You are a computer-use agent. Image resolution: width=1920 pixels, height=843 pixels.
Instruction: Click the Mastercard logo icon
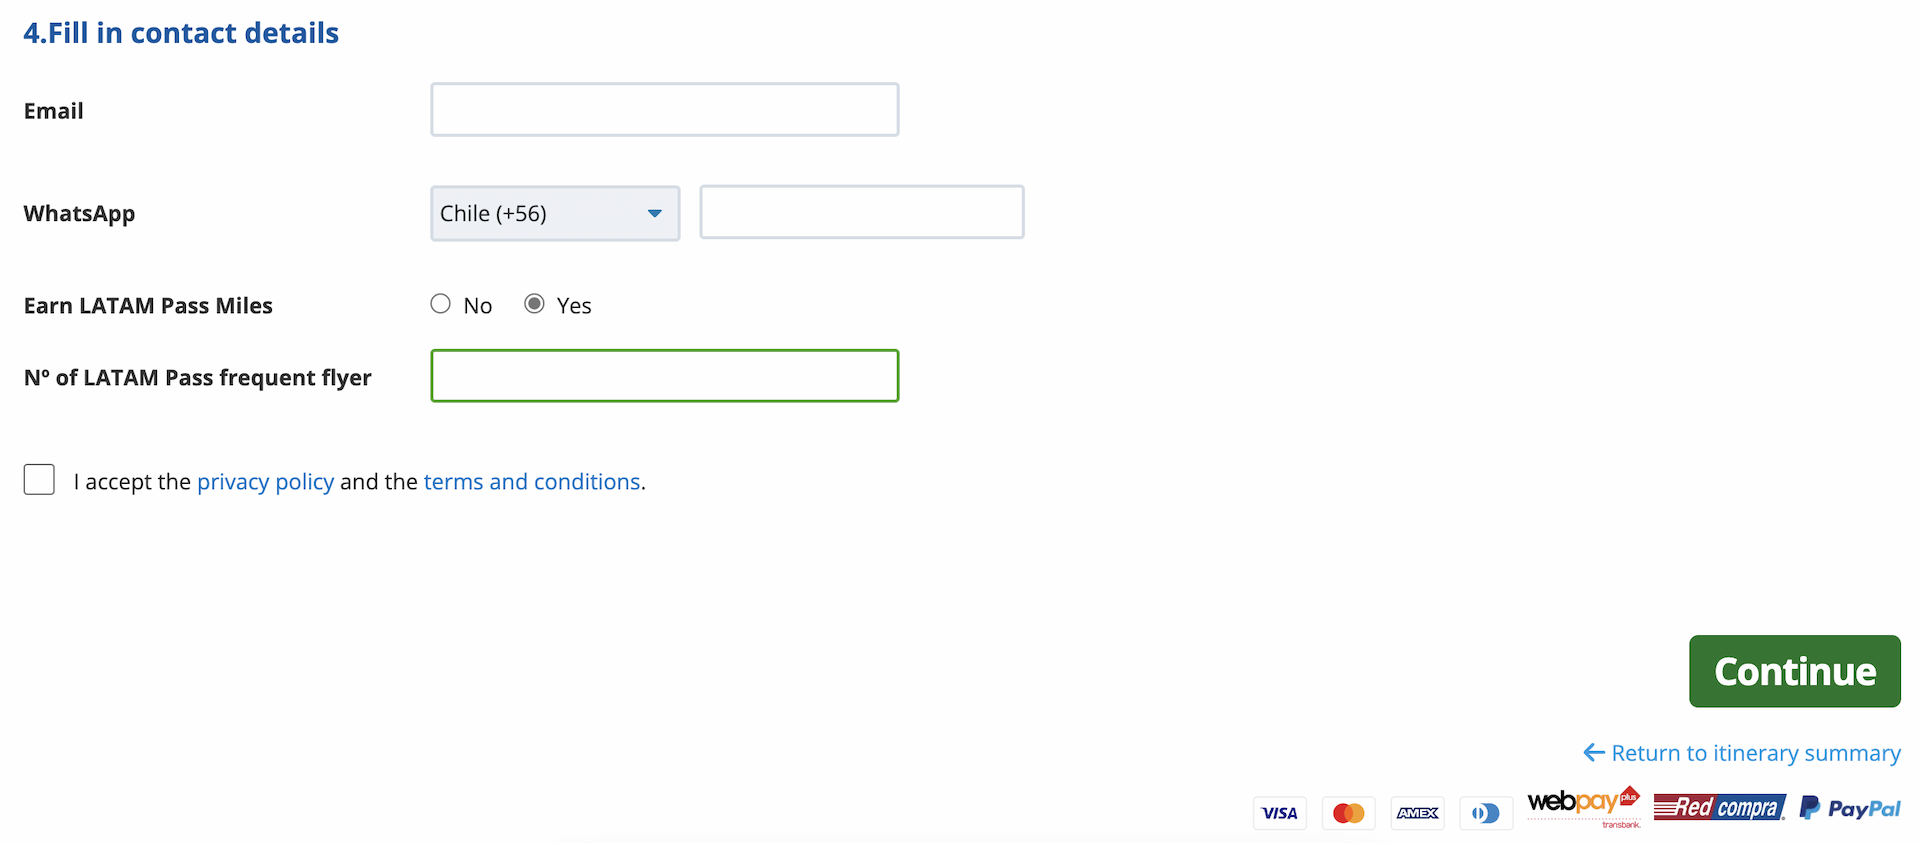(x=1348, y=813)
